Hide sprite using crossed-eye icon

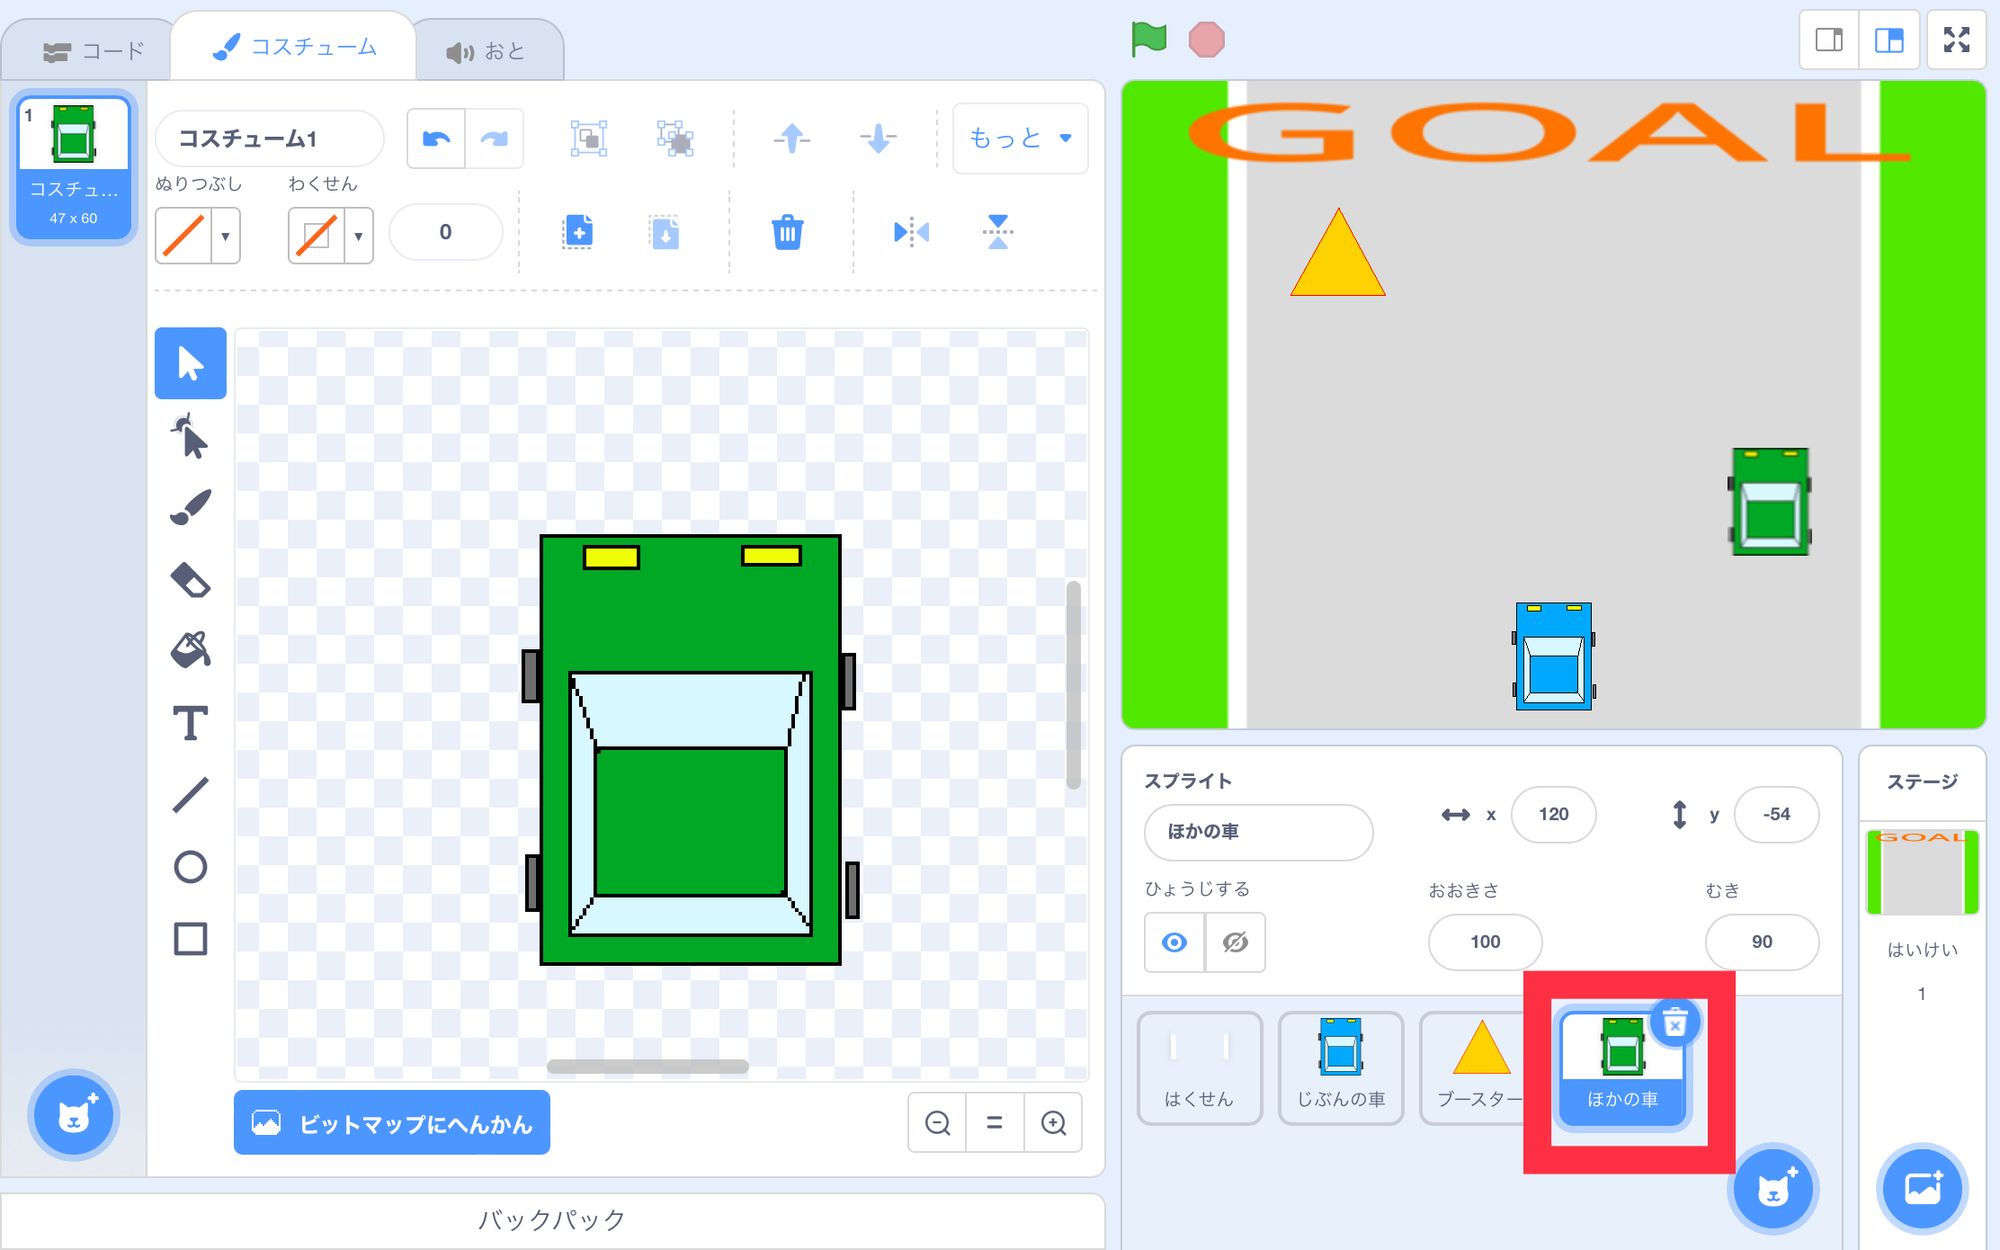coord(1235,942)
